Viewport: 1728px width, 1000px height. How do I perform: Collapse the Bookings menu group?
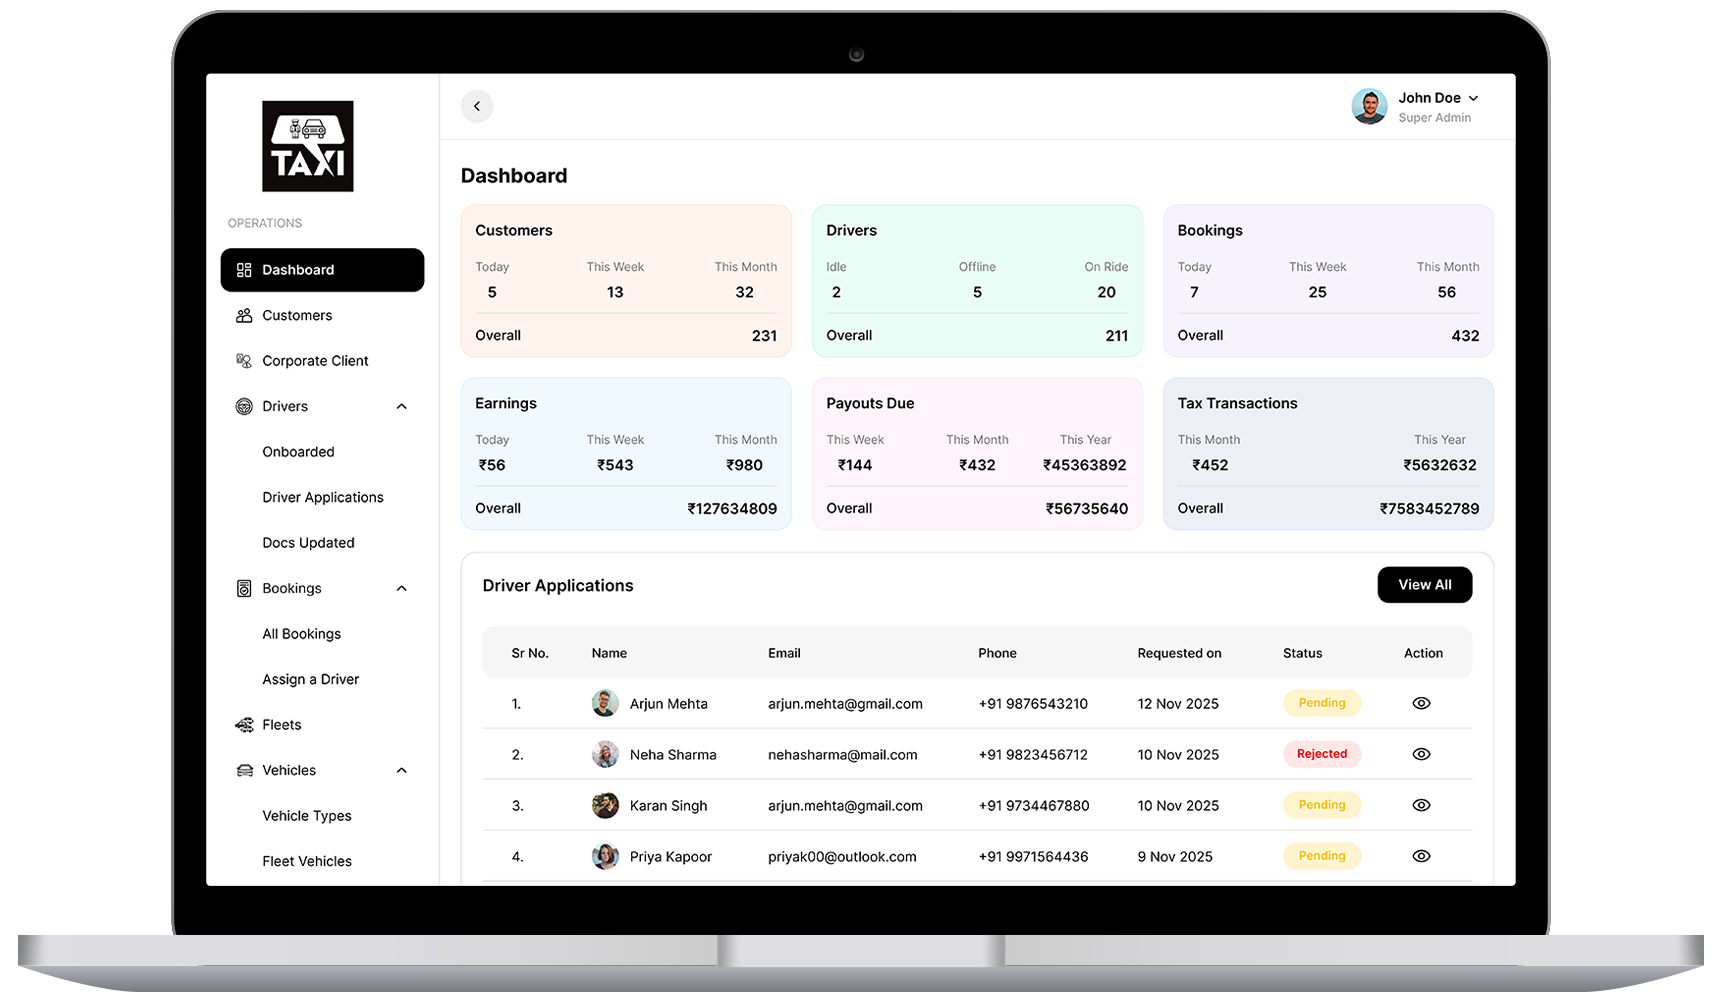(x=401, y=588)
